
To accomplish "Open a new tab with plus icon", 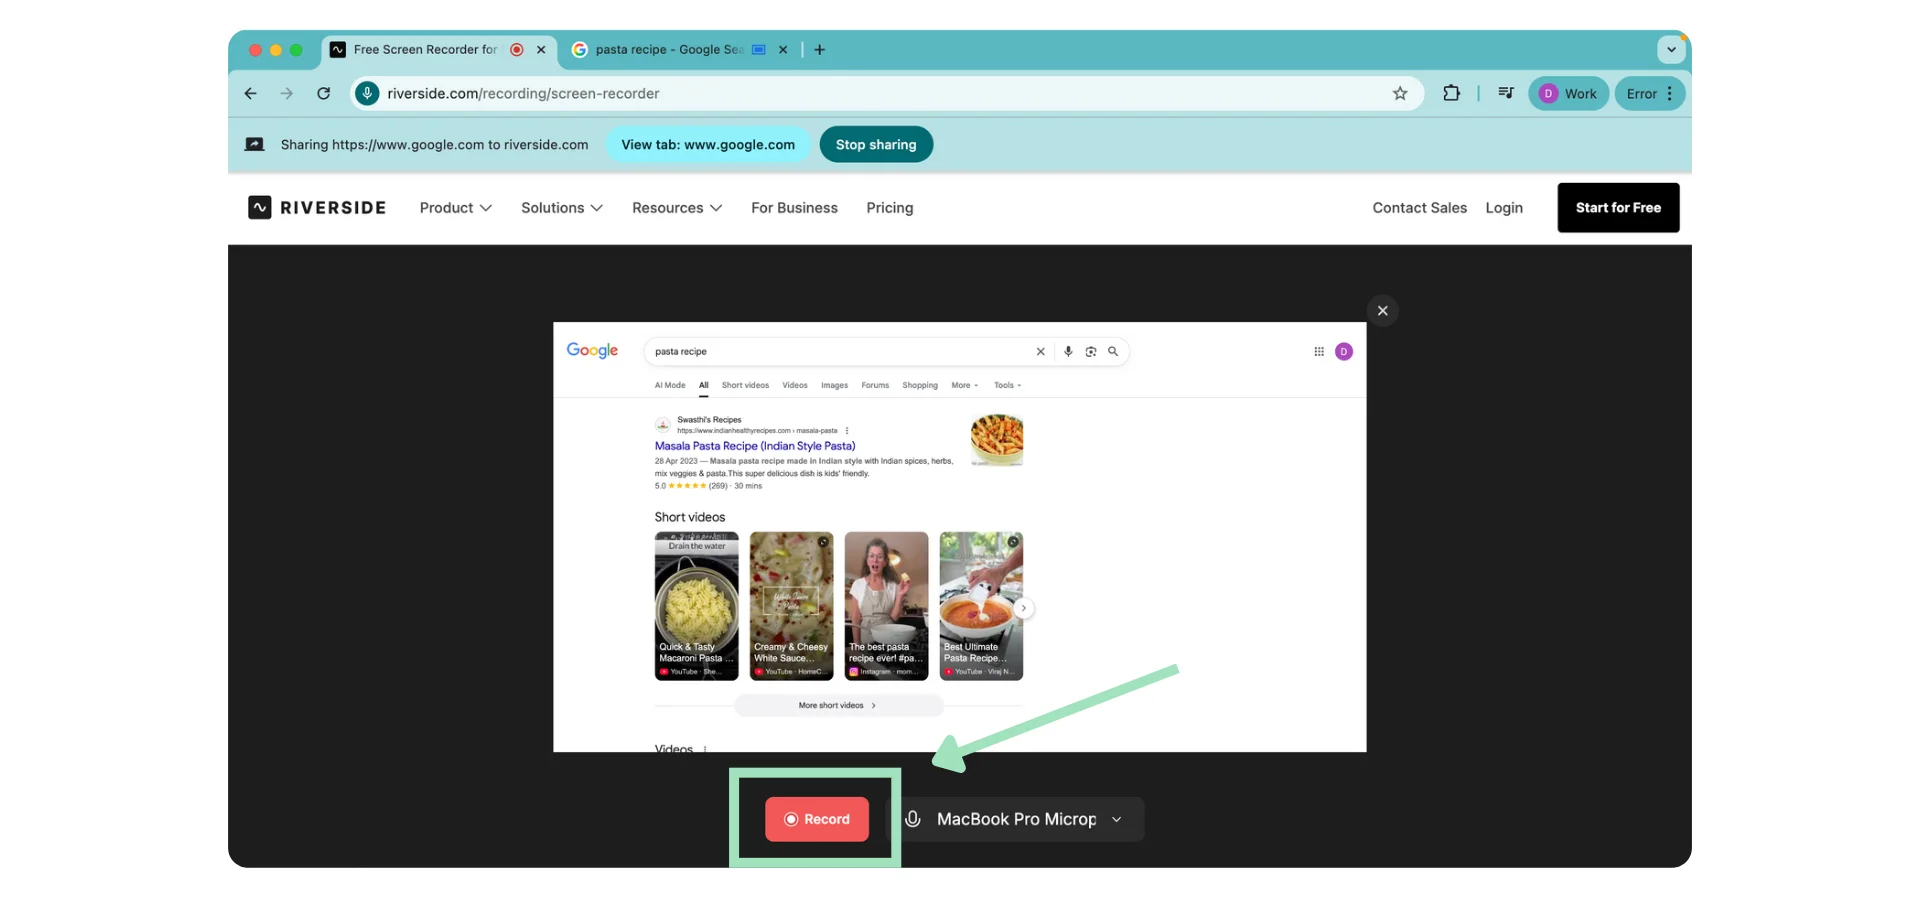I will (x=819, y=50).
